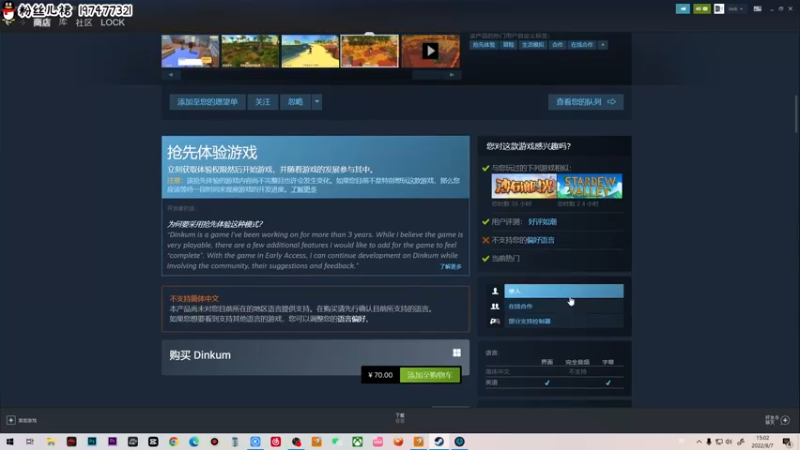Open the 好评如潮 user reviews link
This screenshot has width=800, height=450.
coord(542,222)
